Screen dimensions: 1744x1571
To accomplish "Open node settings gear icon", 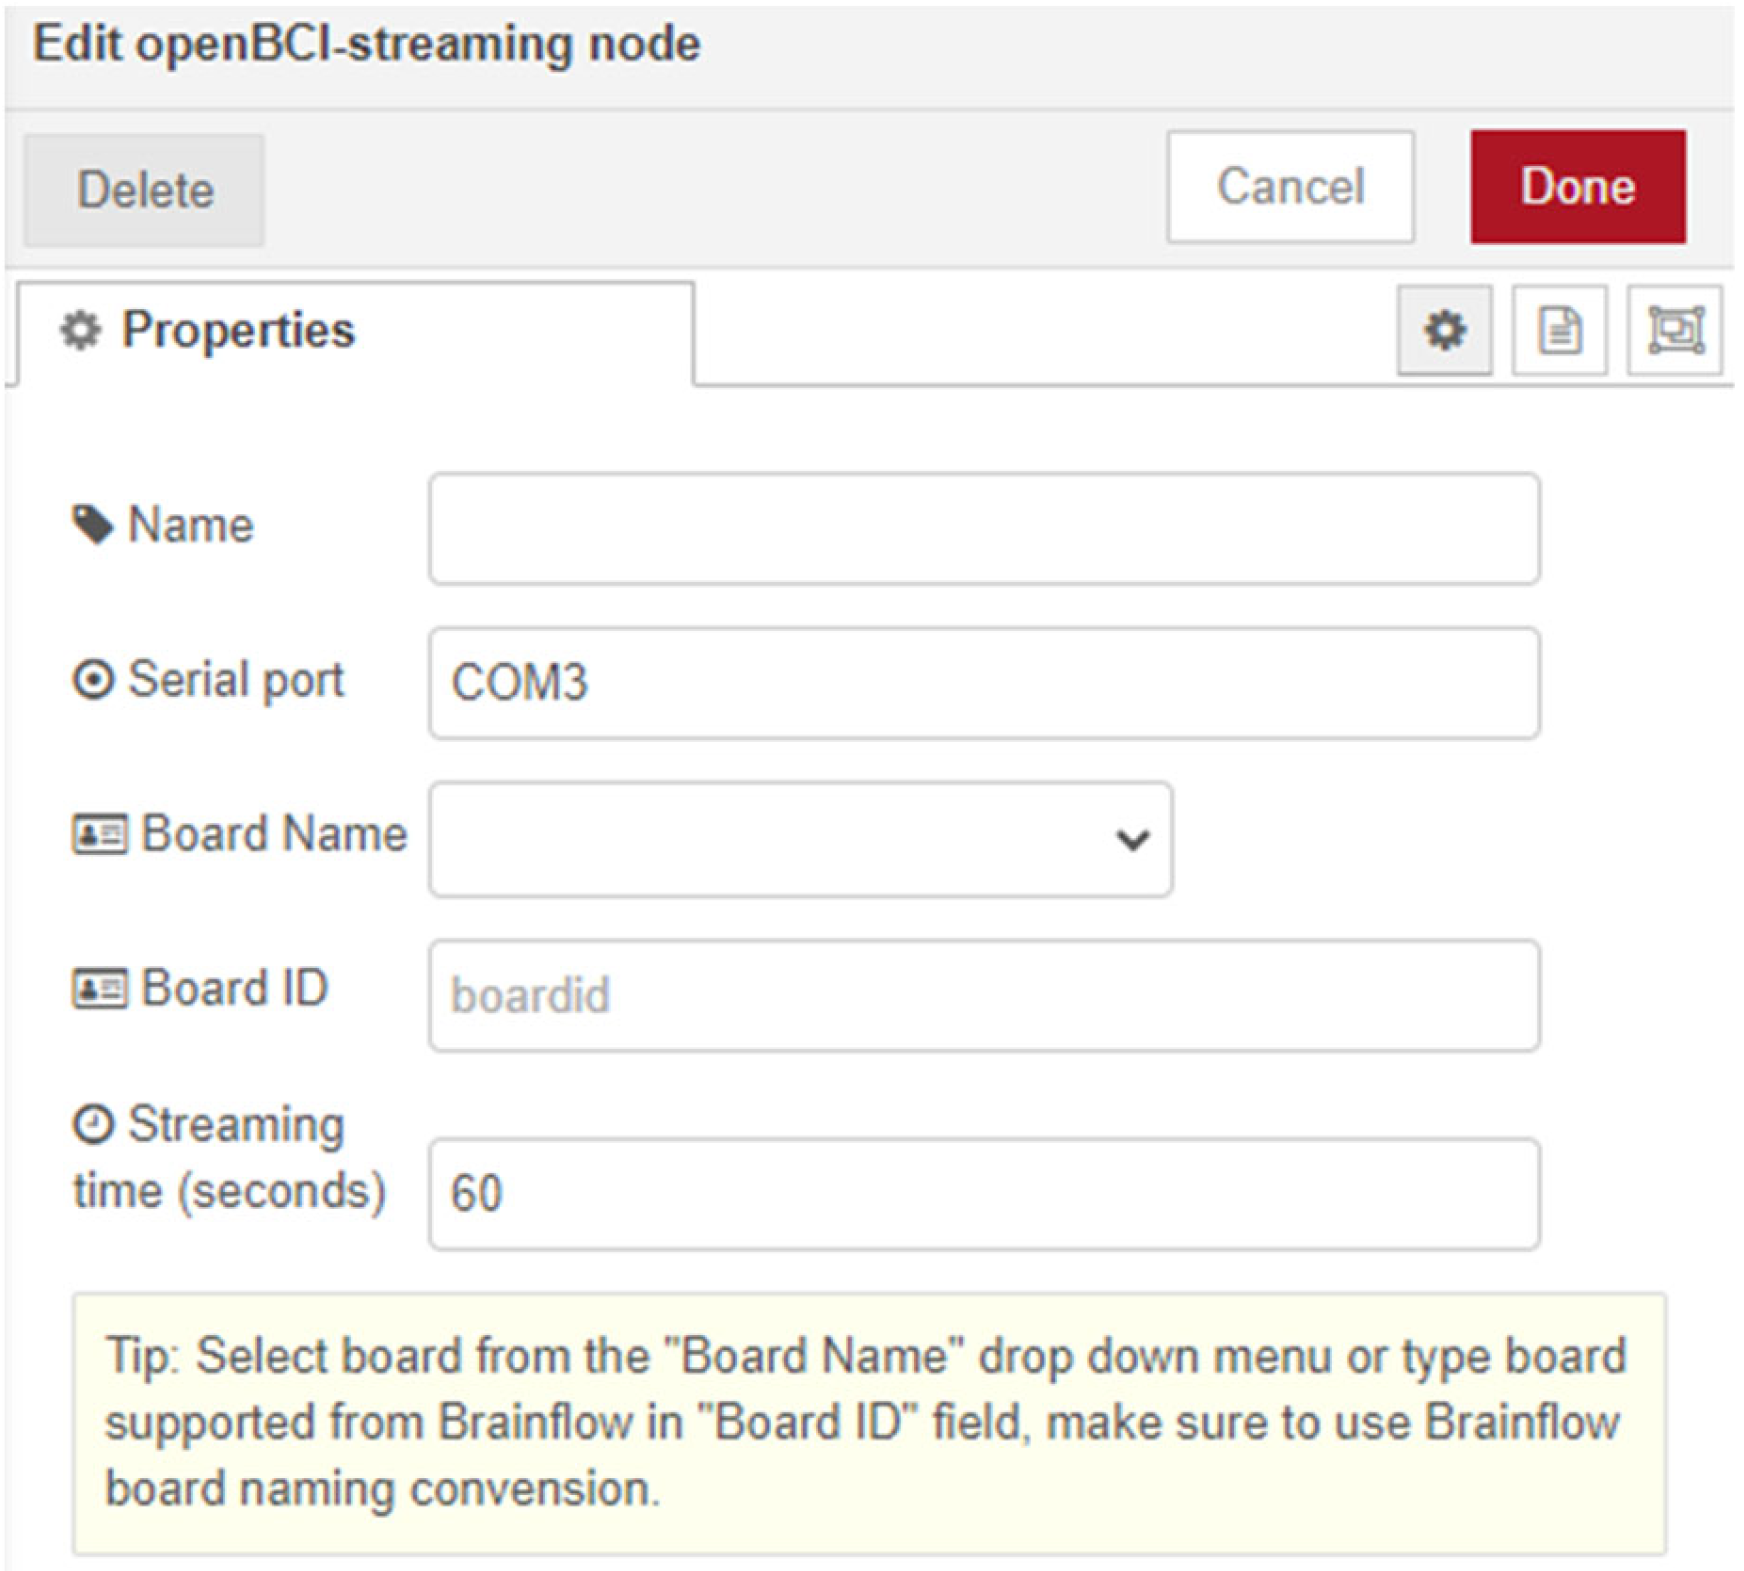I will pos(1444,330).
